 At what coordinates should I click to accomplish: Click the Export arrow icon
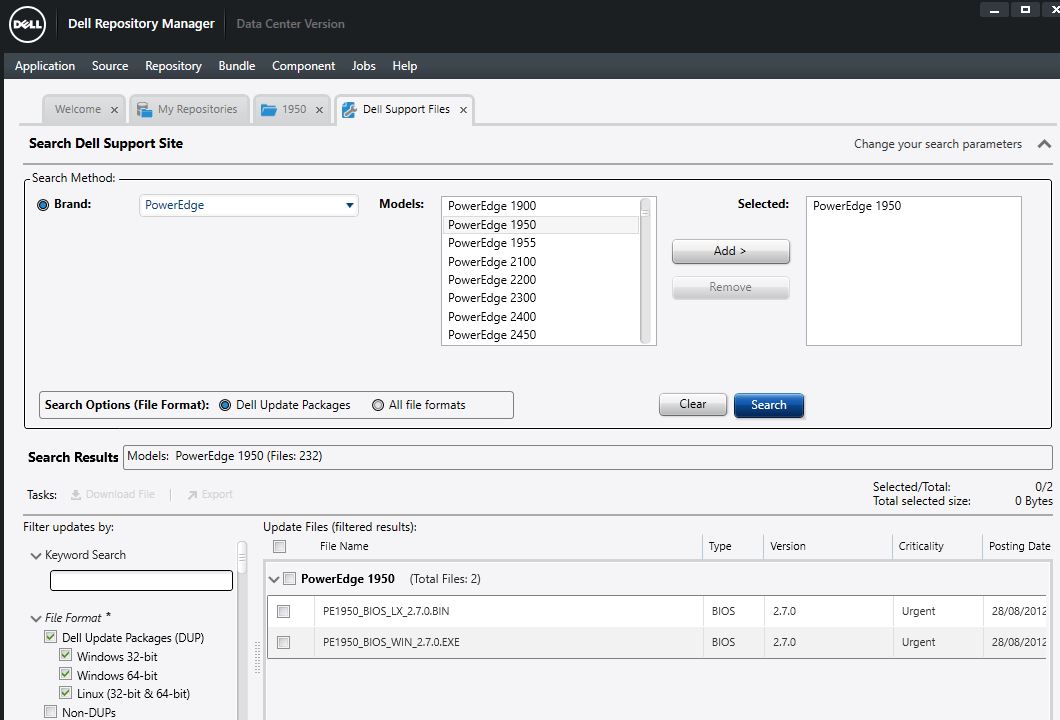coord(192,495)
